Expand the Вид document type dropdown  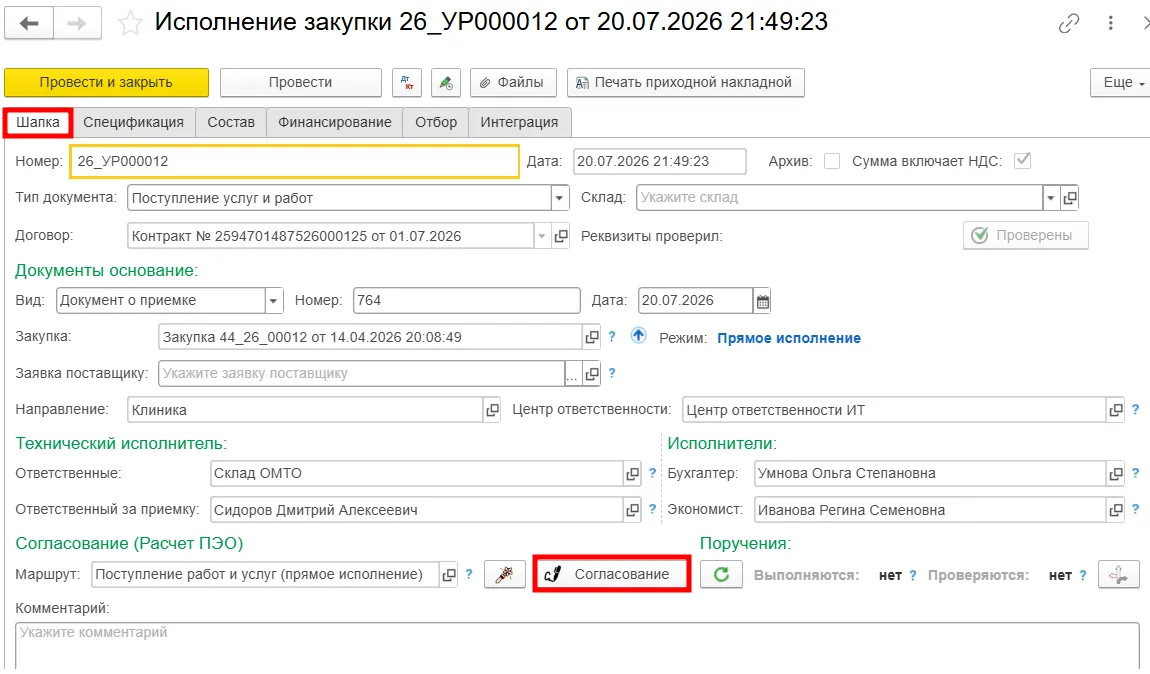tap(273, 301)
